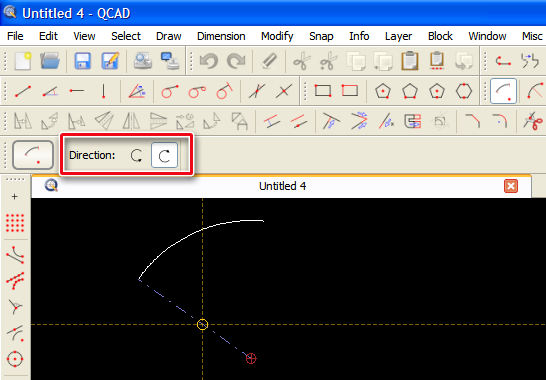Click the Round corner (fillet) tool icon
The height and width of the screenshot is (380, 546).
(x=500, y=121)
